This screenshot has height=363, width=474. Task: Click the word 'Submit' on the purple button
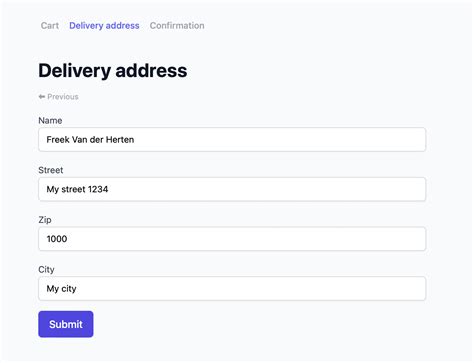[66, 324]
